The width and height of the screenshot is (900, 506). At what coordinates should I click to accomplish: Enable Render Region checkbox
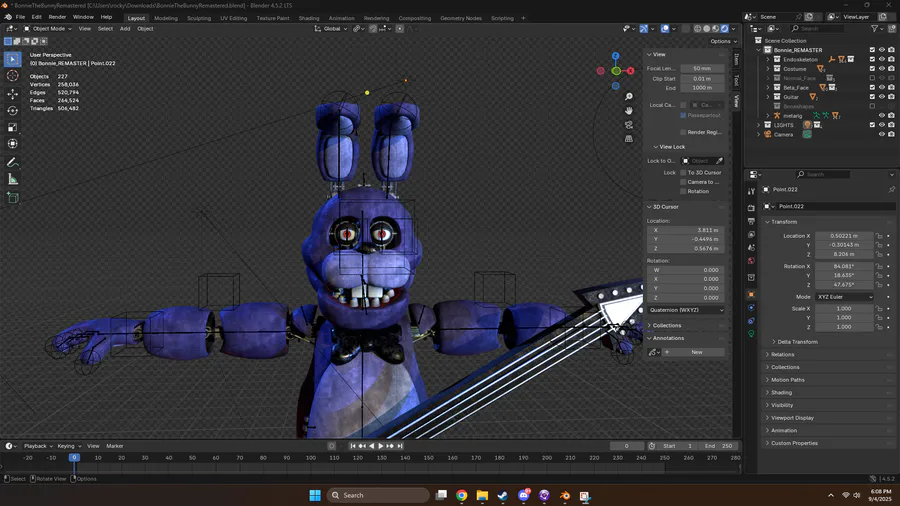pyautogui.click(x=683, y=132)
